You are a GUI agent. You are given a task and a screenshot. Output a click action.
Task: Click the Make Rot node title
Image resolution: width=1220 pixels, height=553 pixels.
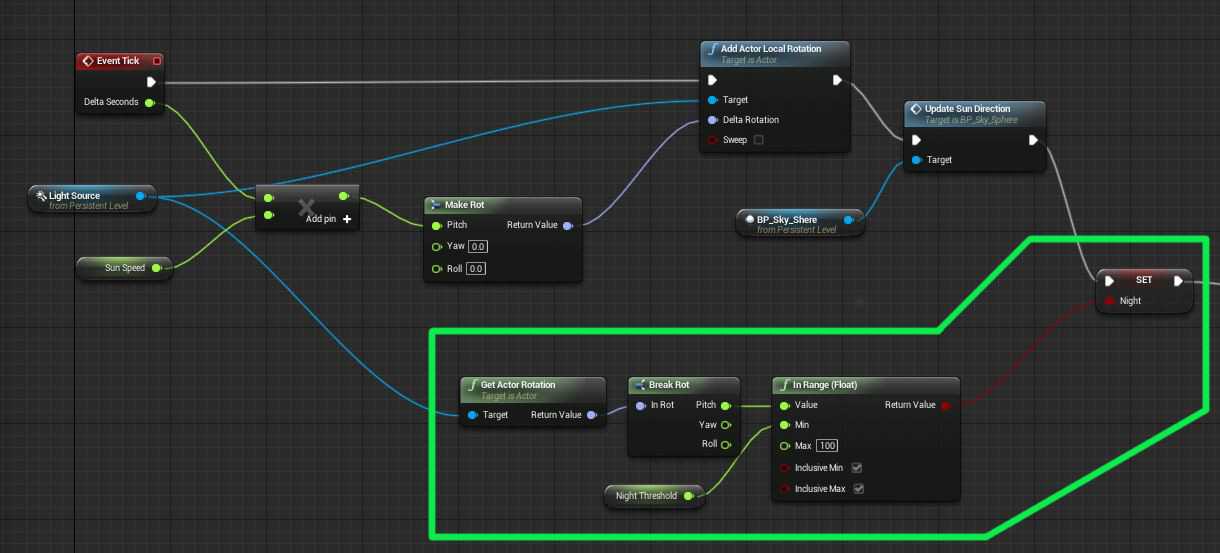point(464,205)
